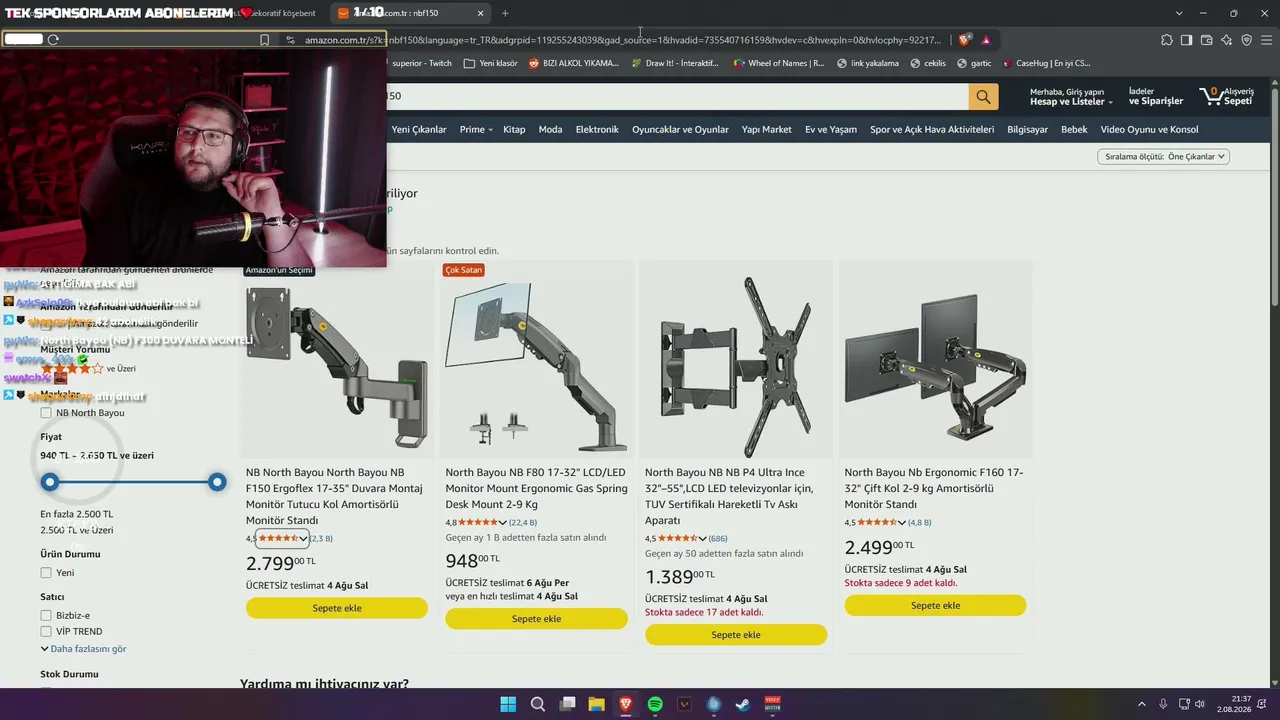
Task: Expand the Prime navigation dropdown
Action: click(x=476, y=130)
